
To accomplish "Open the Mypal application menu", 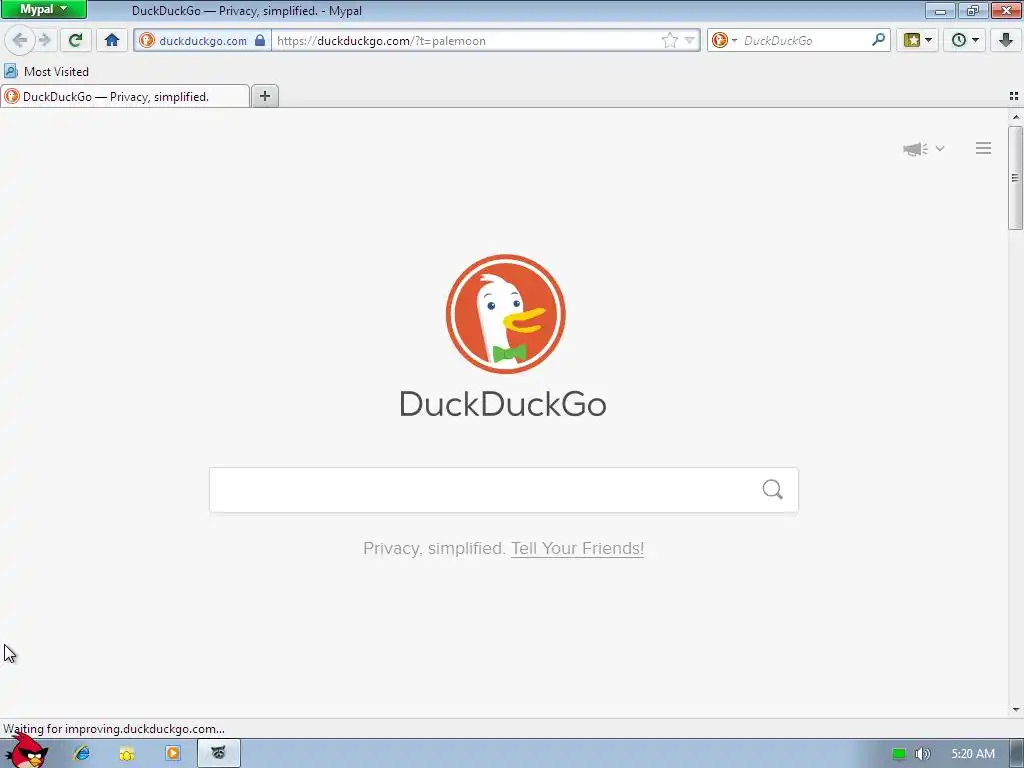I will [44, 9].
